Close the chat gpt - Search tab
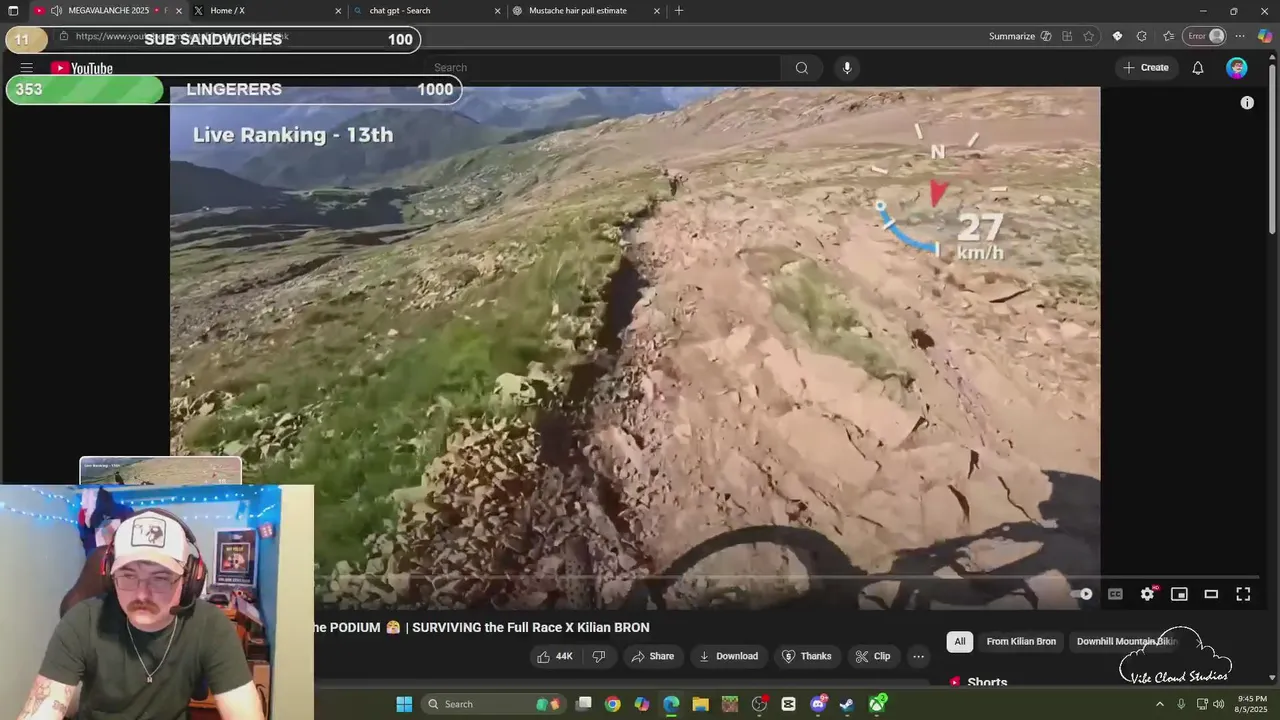Viewport: 1280px width, 720px height. [x=497, y=11]
